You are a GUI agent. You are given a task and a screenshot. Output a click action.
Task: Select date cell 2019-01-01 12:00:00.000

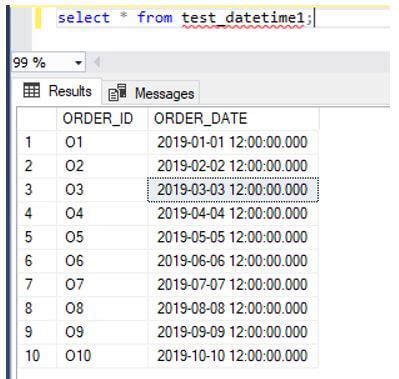tap(233, 142)
